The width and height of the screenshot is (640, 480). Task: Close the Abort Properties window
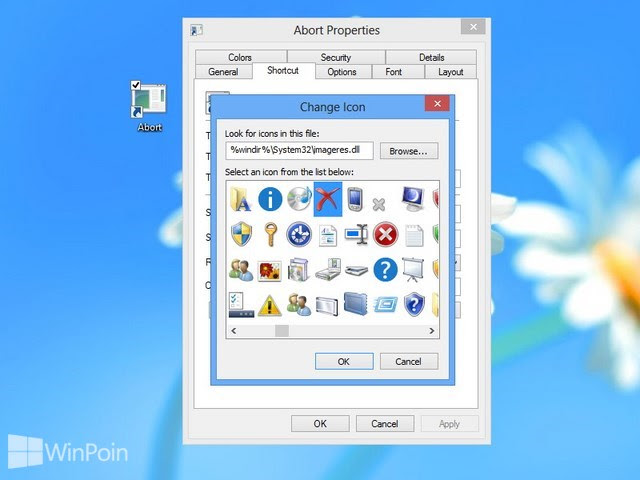(x=473, y=27)
